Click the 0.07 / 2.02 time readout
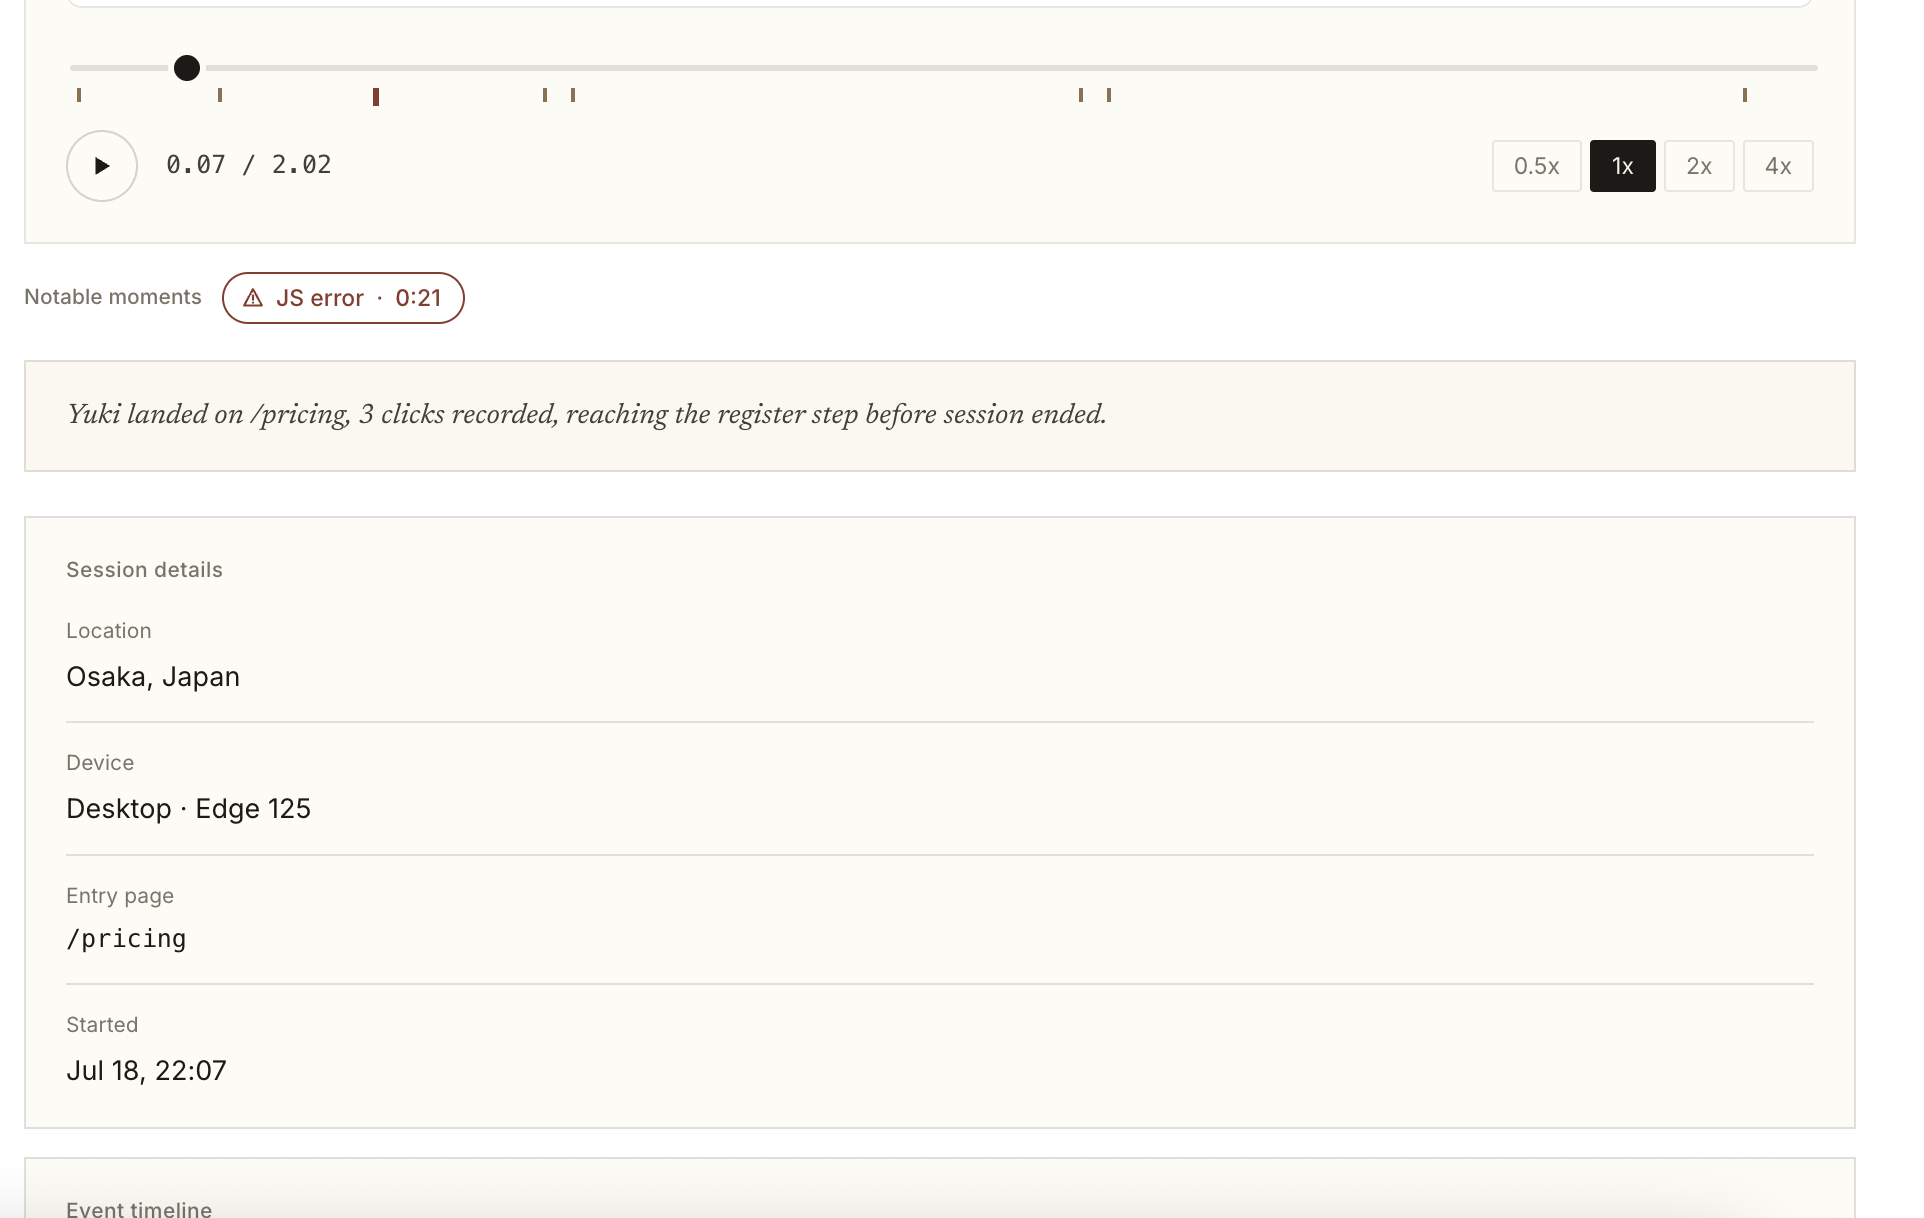Viewport: 1924px width, 1218px height. [x=249, y=165]
